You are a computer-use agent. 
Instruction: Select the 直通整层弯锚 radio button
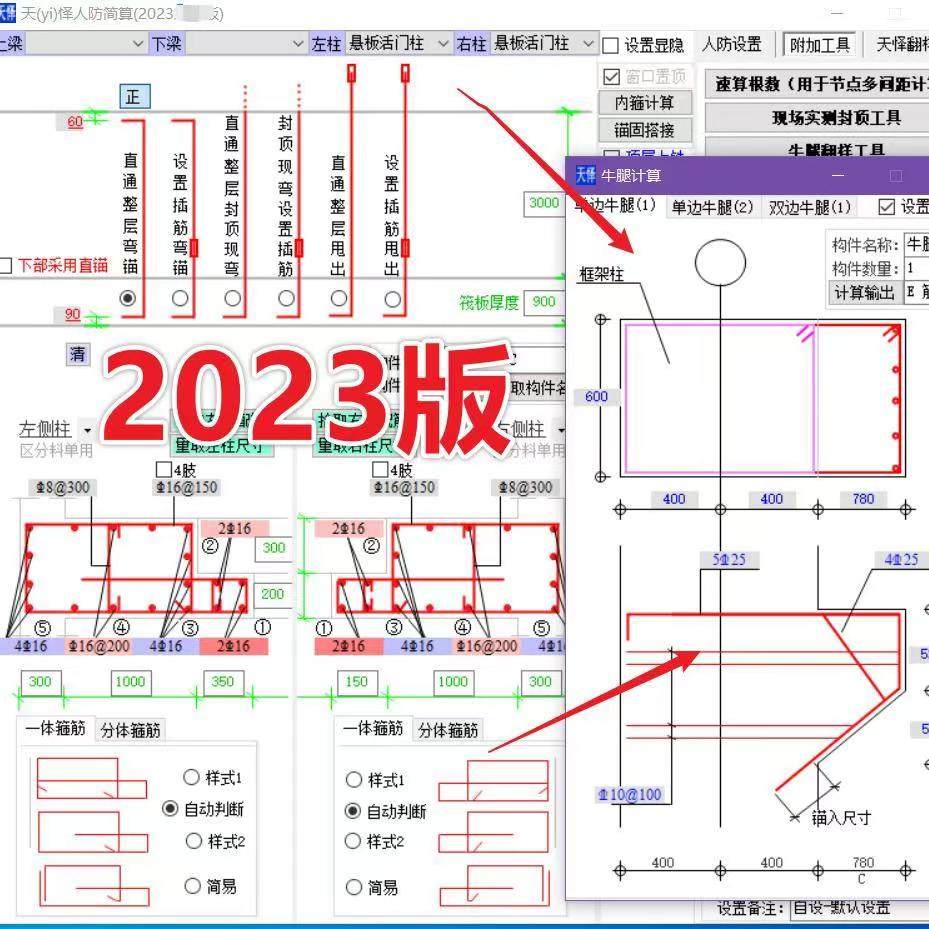pyautogui.click(x=127, y=298)
